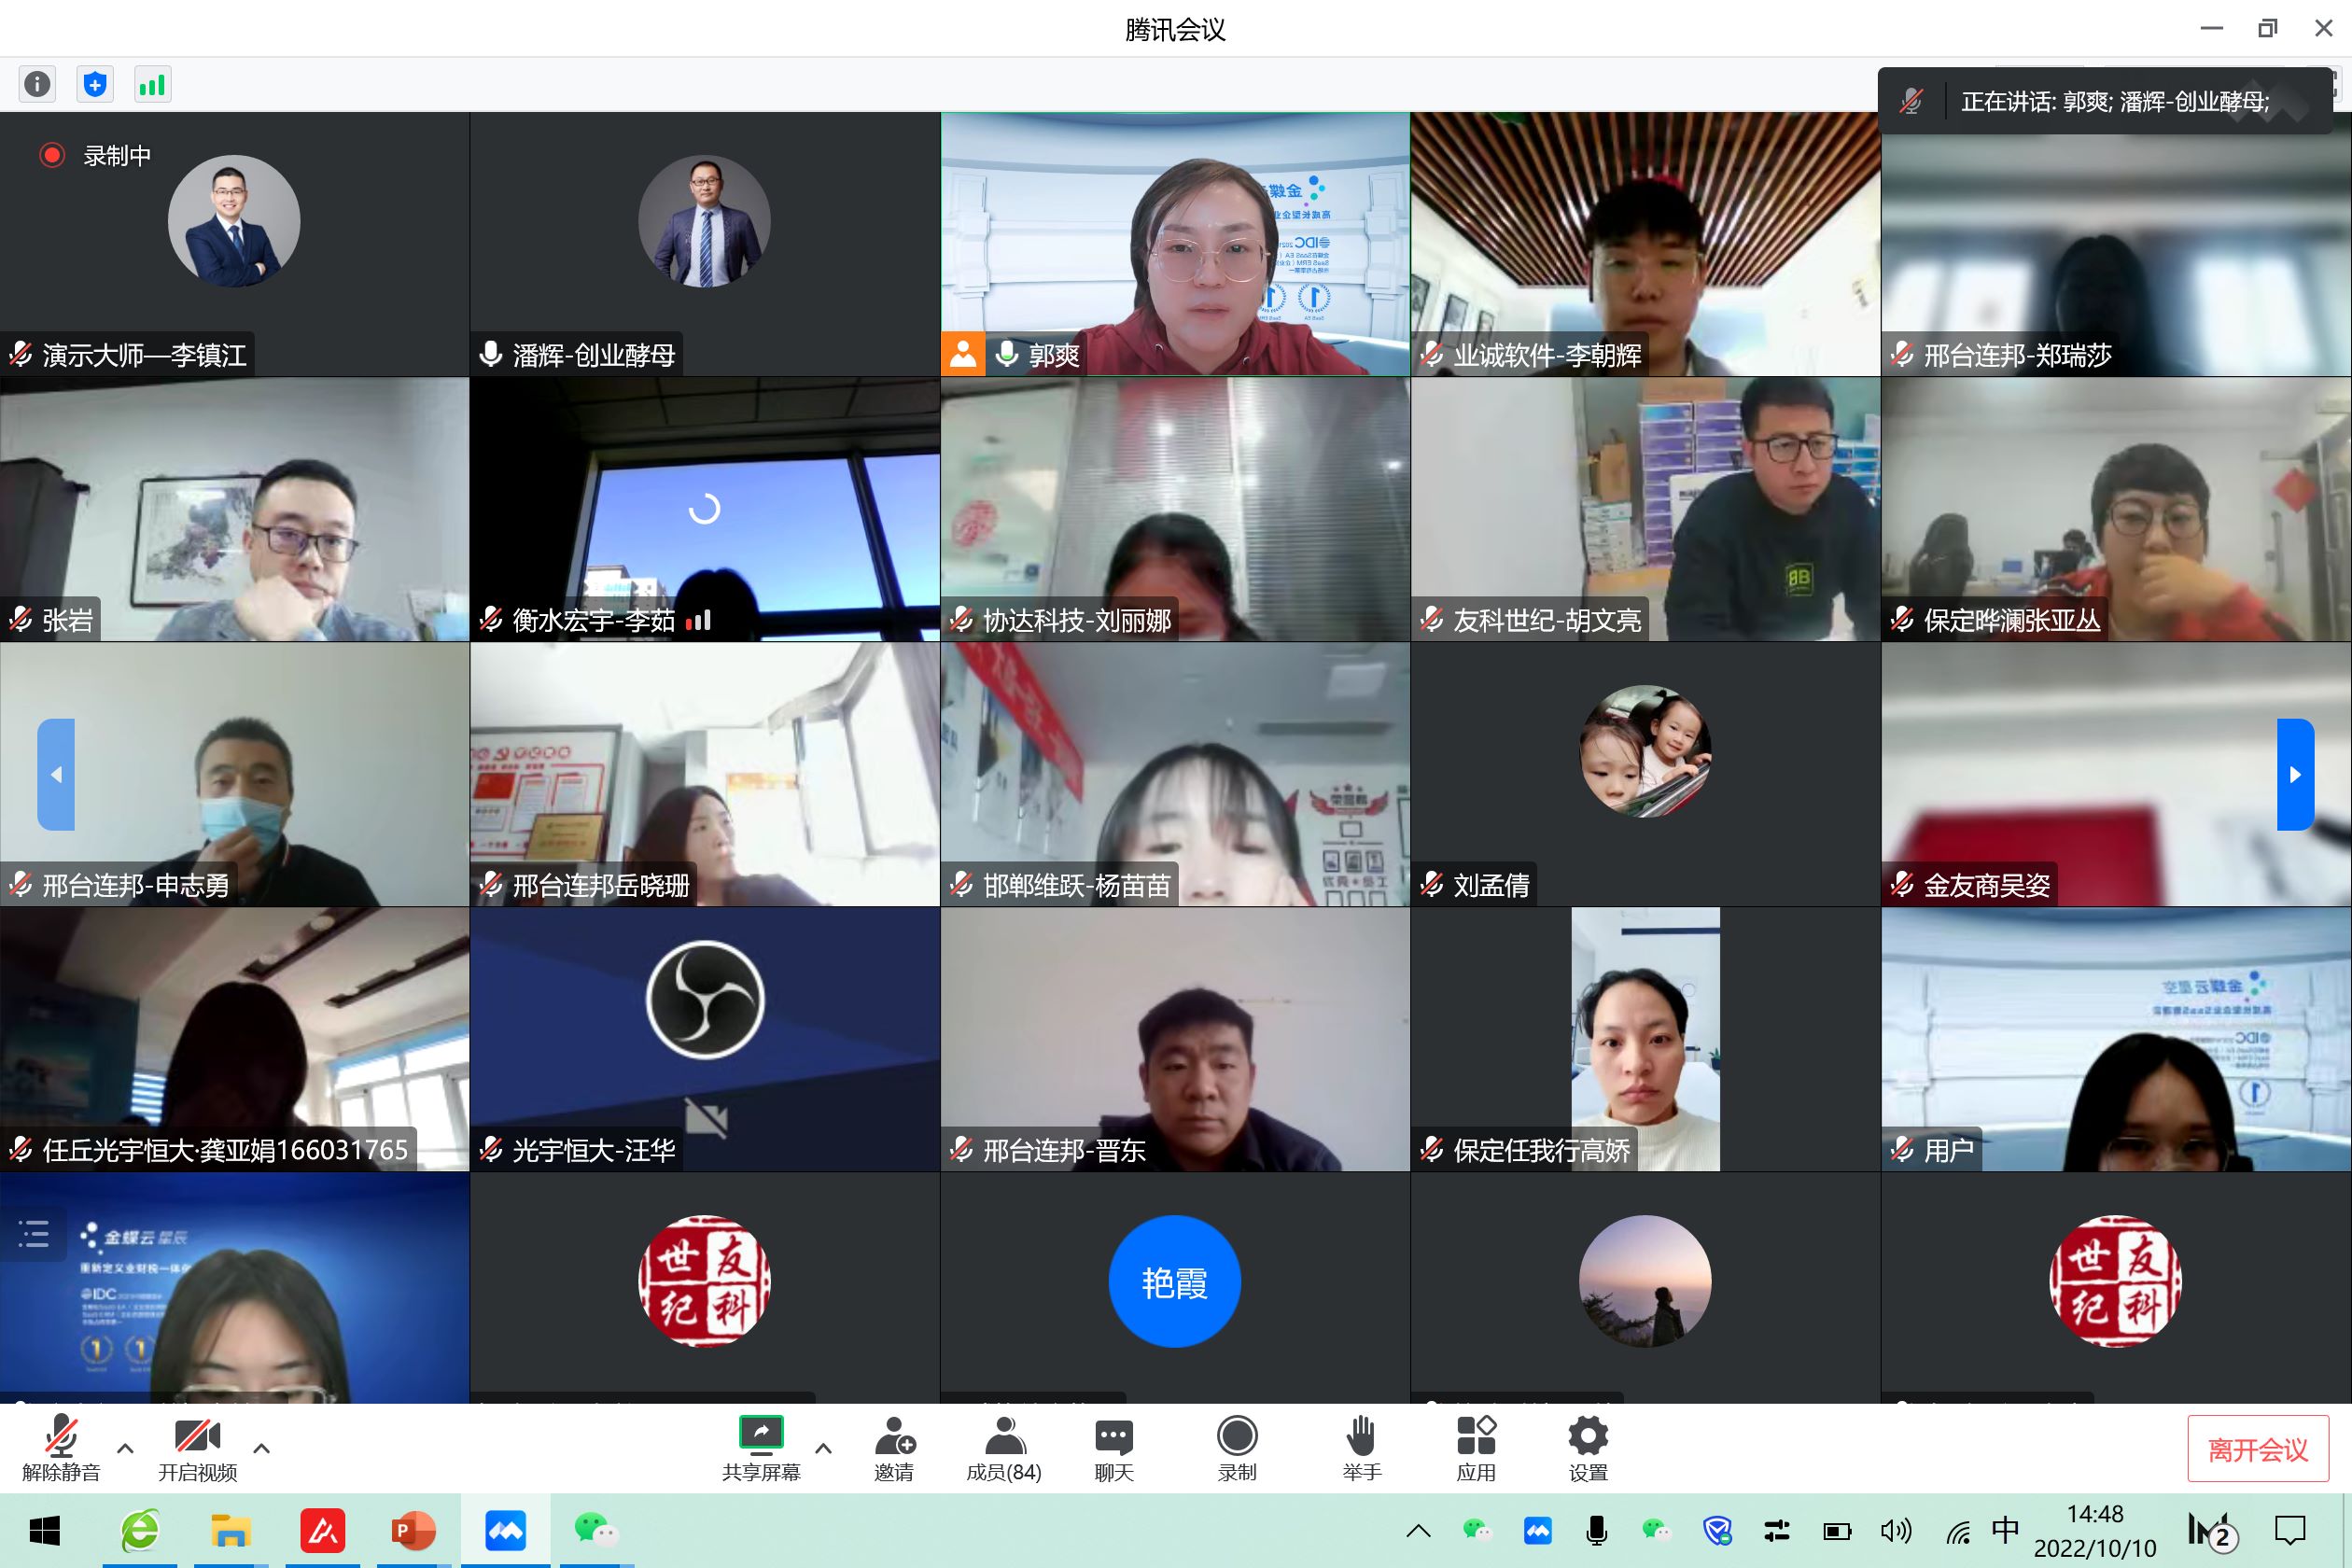Switch input method 中 indicator

(2005, 1529)
